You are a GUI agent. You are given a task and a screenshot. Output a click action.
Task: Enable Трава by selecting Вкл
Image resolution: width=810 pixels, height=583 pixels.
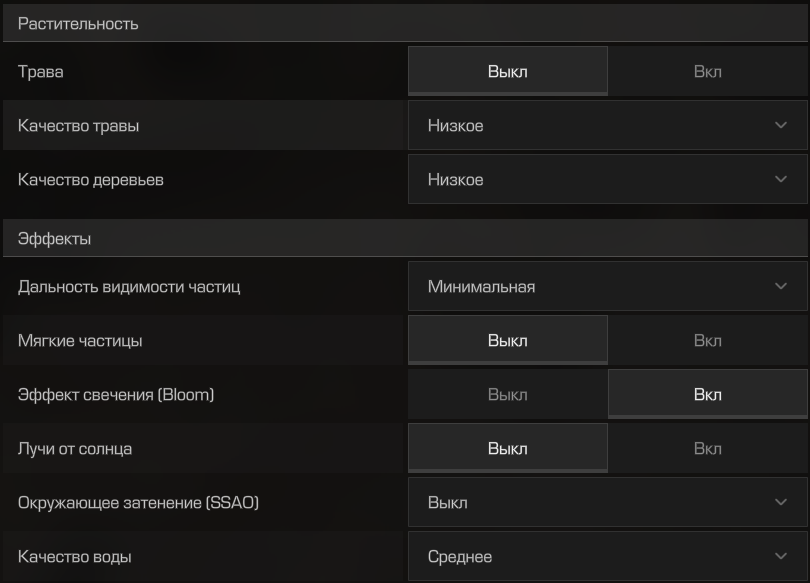coord(708,71)
